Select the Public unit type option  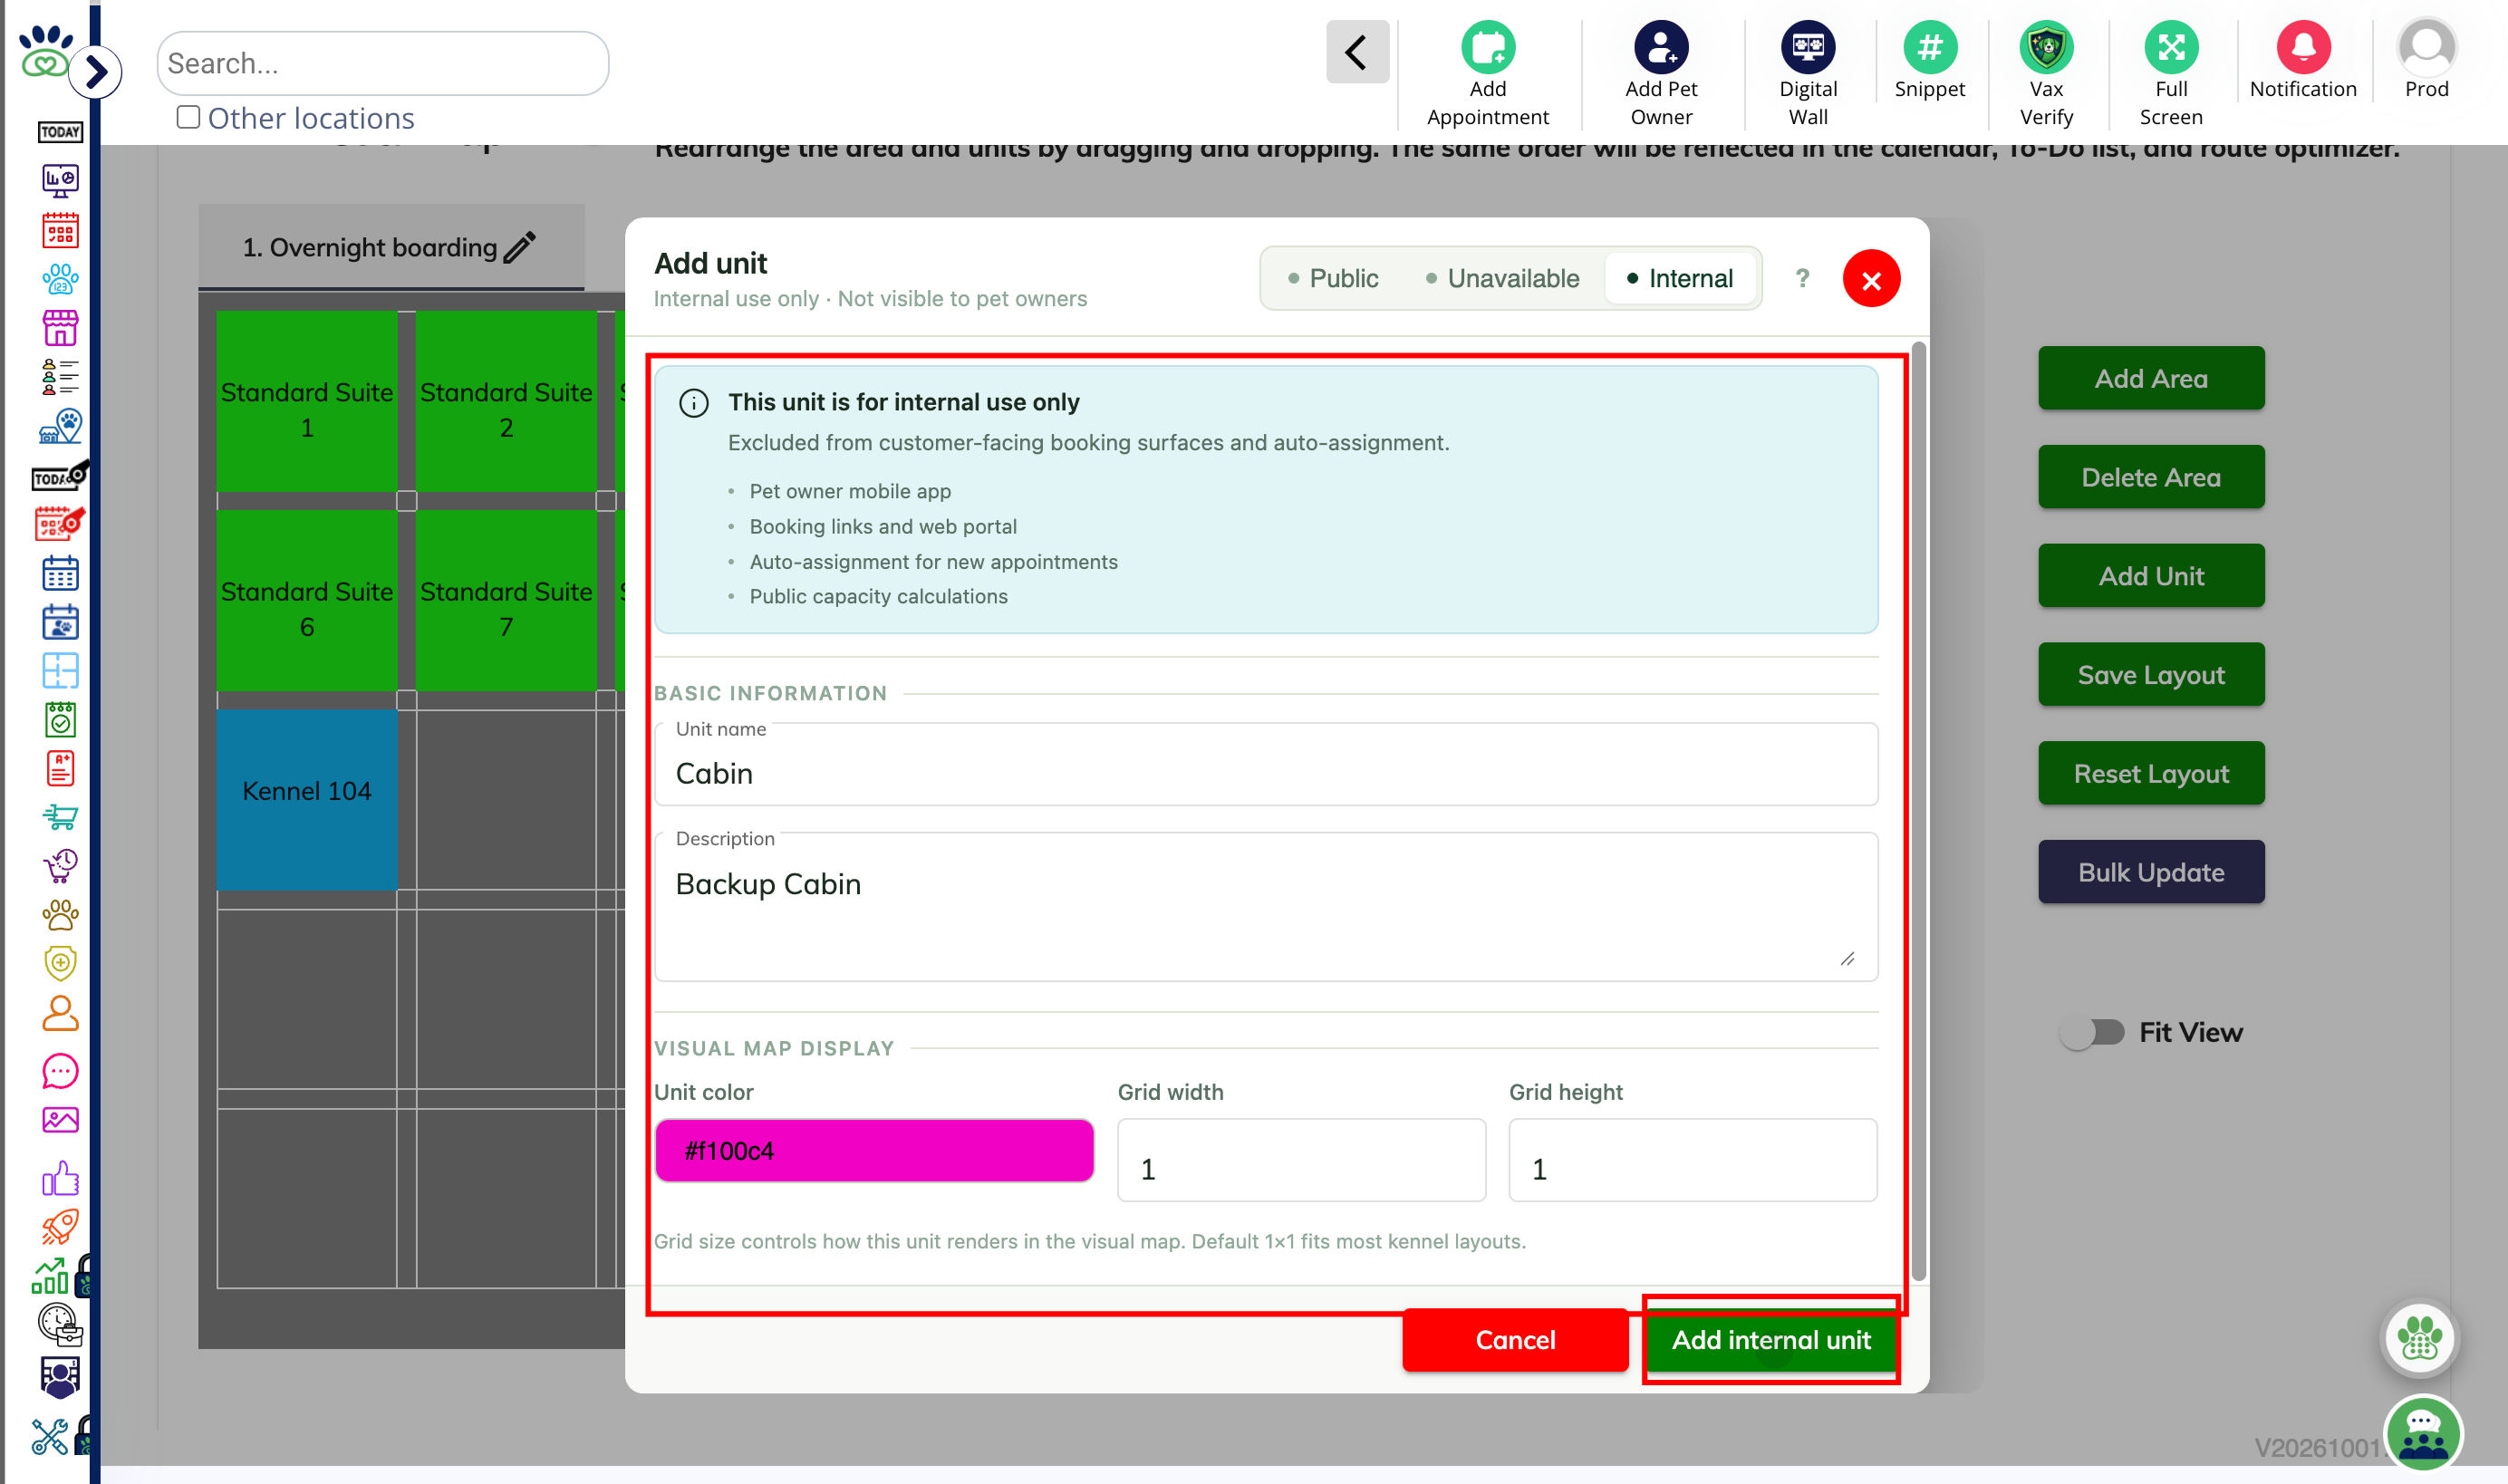[x=1333, y=278]
